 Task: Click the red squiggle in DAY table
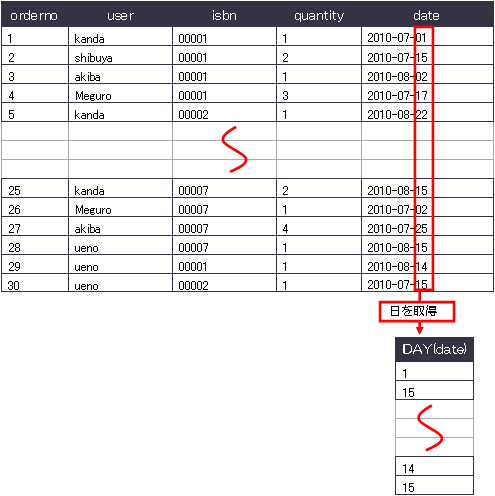pos(430,428)
